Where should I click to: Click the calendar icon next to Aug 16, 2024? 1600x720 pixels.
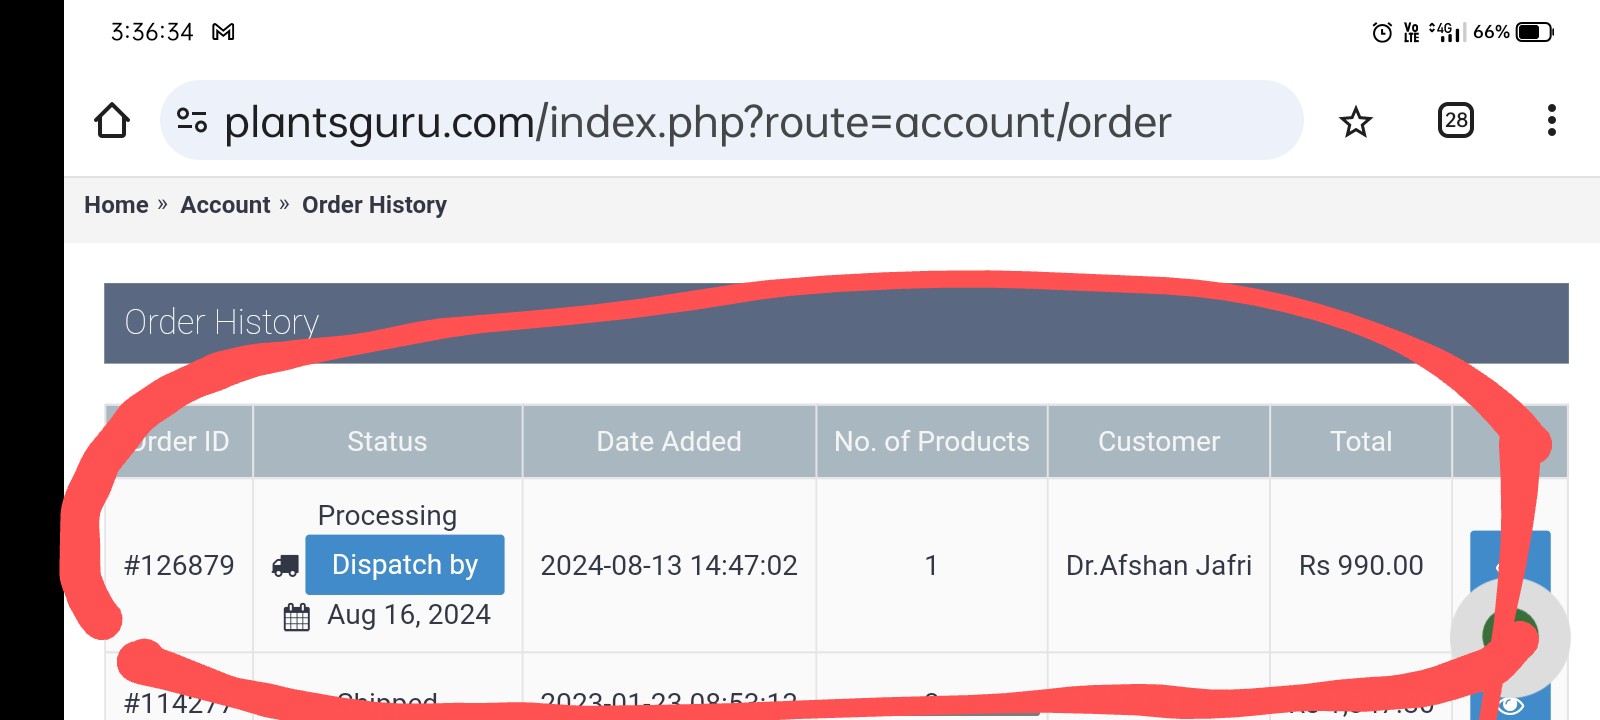pos(297,617)
